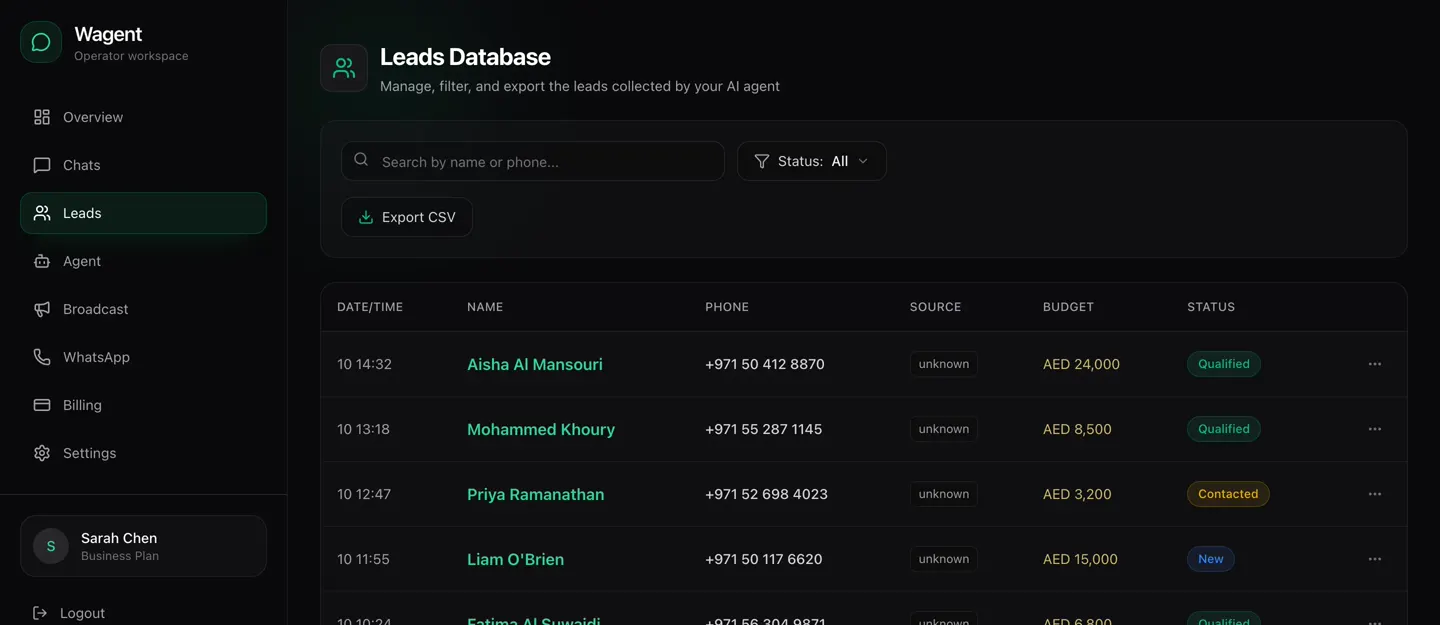Click the chevron on the Status filter
This screenshot has height=625, width=1440.
pyautogui.click(x=863, y=161)
